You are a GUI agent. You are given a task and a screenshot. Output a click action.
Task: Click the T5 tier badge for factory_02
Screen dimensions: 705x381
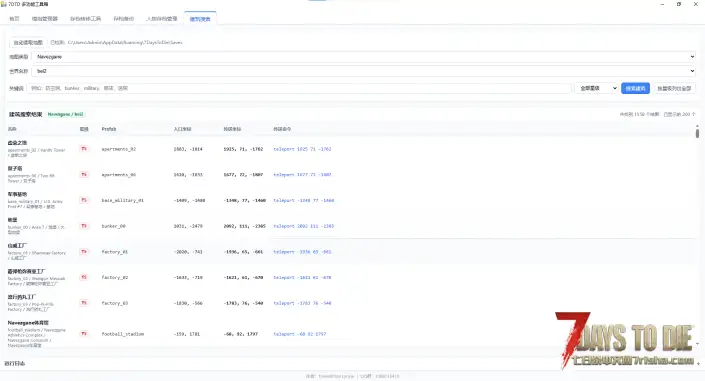pyautogui.click(x=84, y=277)
